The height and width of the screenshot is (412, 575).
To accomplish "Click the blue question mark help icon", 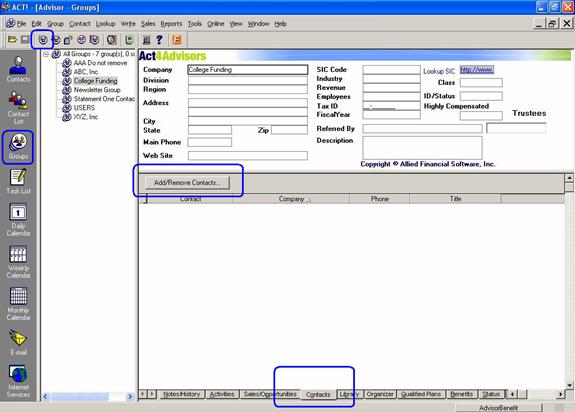I will pyautogui.click(x=159, y=40).
